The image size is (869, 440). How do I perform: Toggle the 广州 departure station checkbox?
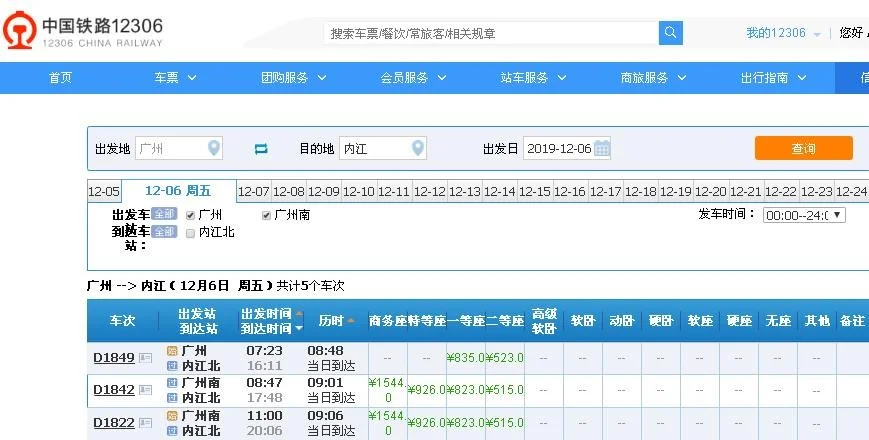(x=190, y=216)
